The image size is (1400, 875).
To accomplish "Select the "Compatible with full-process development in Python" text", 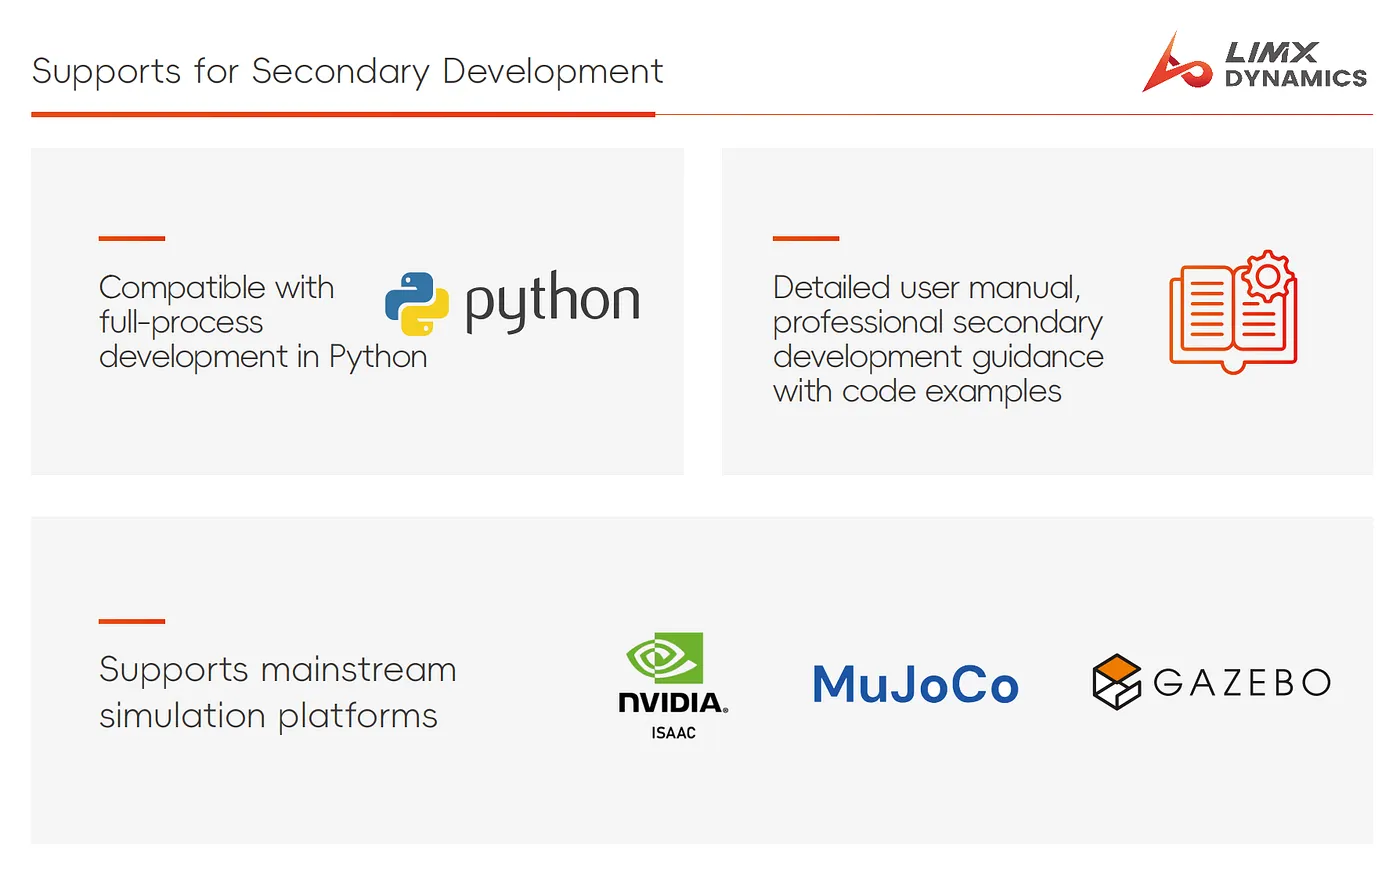I will pos(263,322).
